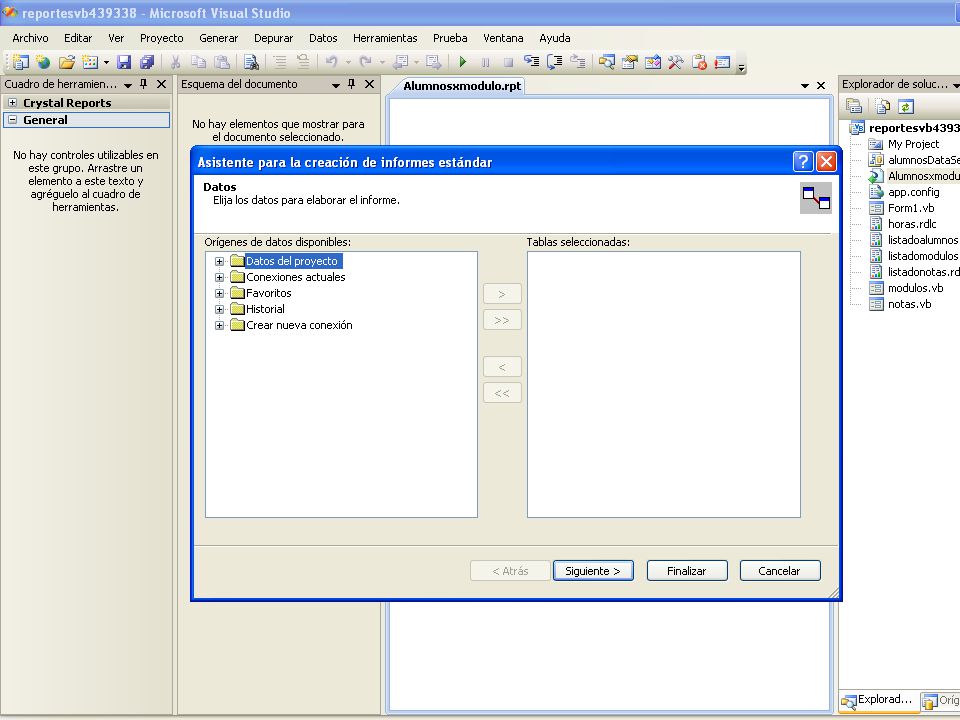This screenshot has height=720, width=960.
Task: Click the Redo arrow icon
Action: coord(366,62)
